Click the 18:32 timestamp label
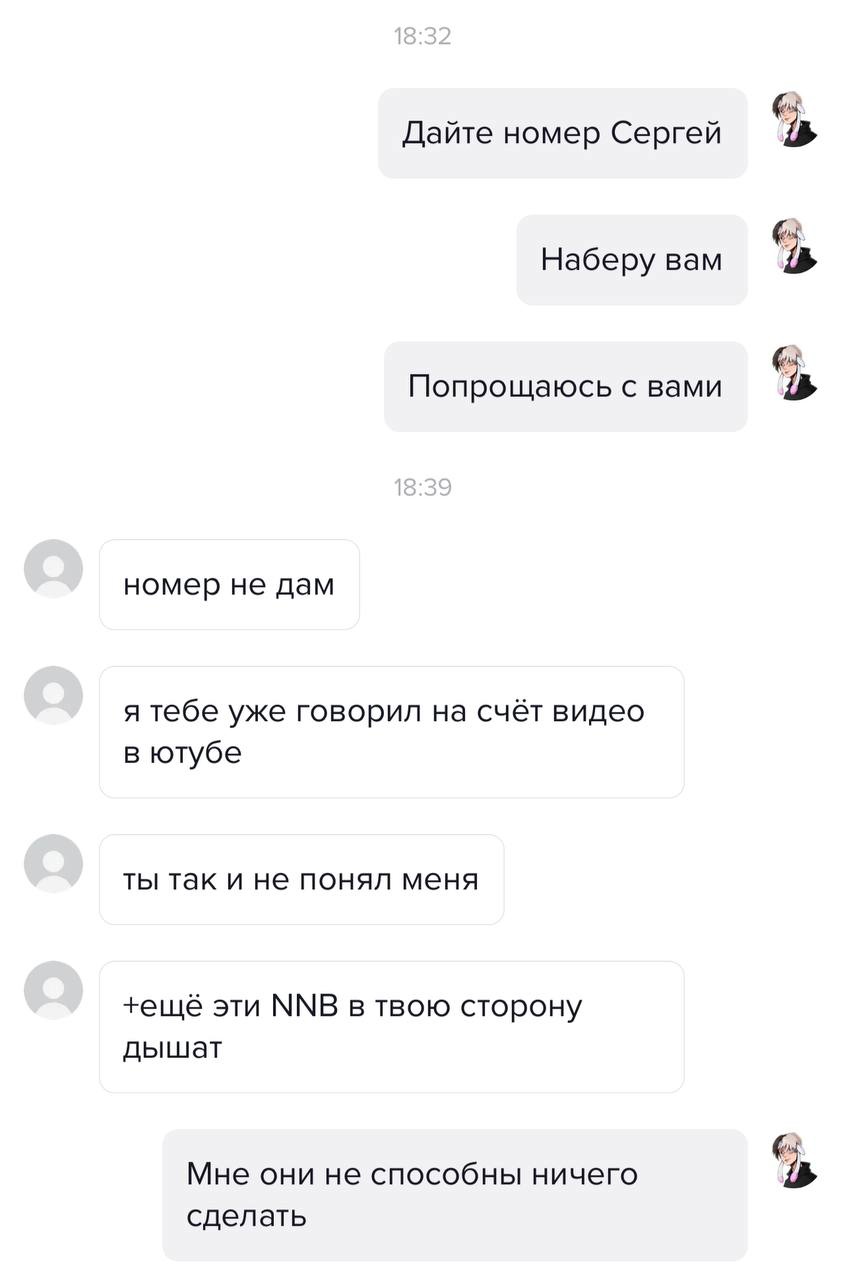Viewport: 847px width, 1280px height. click(x=423, y=37)
